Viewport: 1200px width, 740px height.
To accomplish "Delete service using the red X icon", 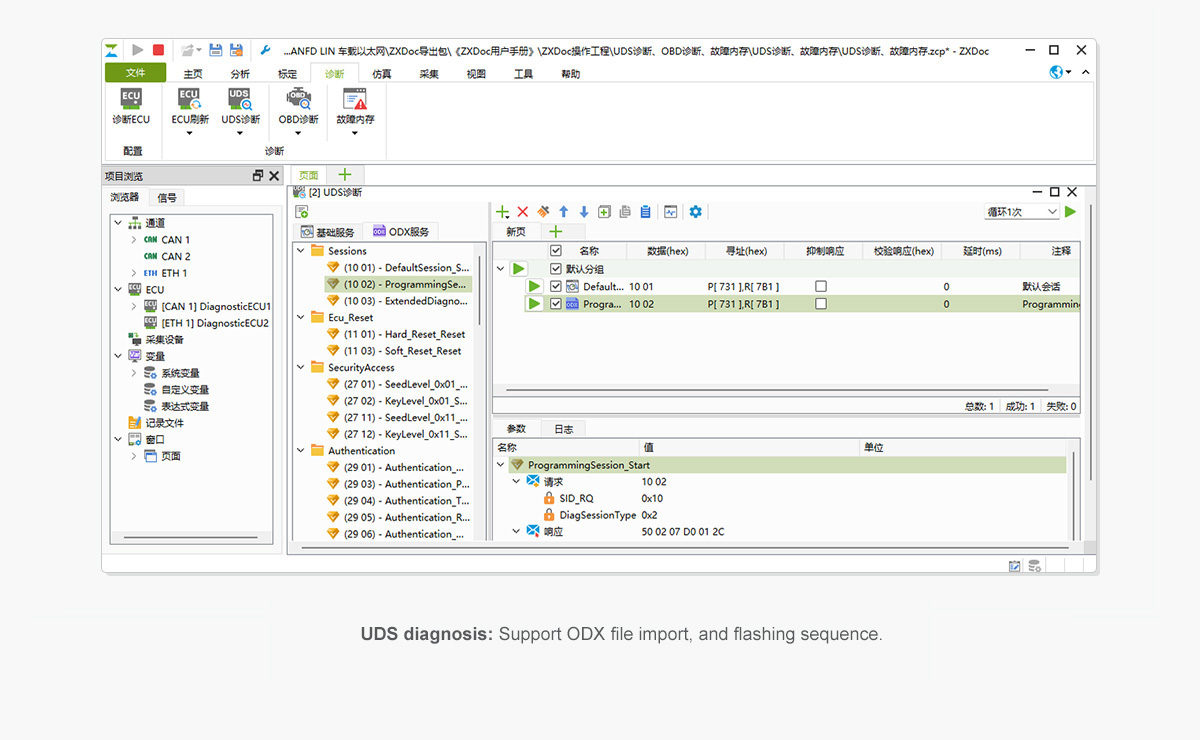I will pyautogui.click(x=522, y=212).
